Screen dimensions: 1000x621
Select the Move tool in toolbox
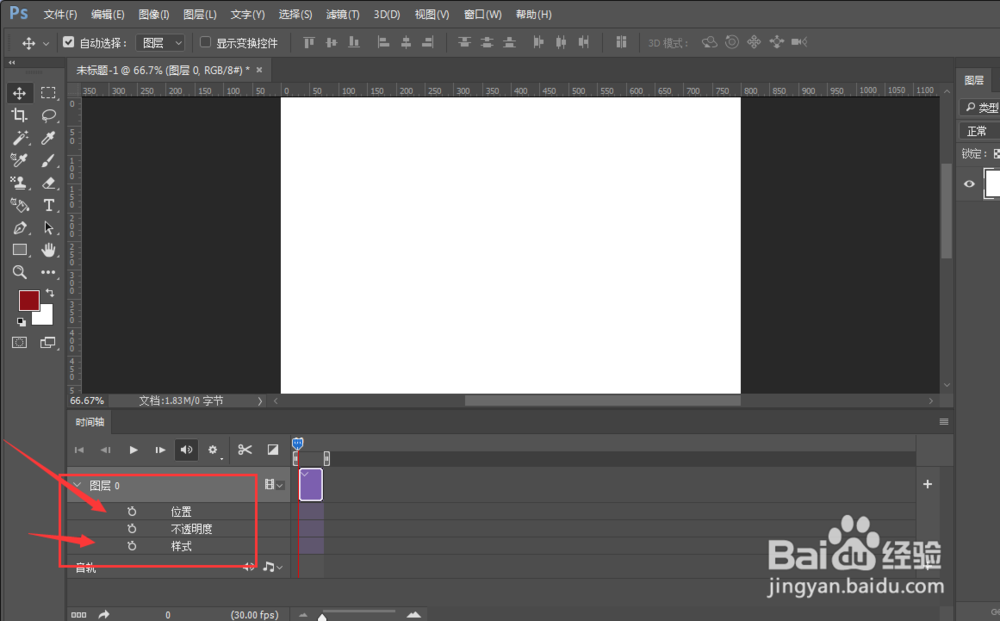pos(19,93)
